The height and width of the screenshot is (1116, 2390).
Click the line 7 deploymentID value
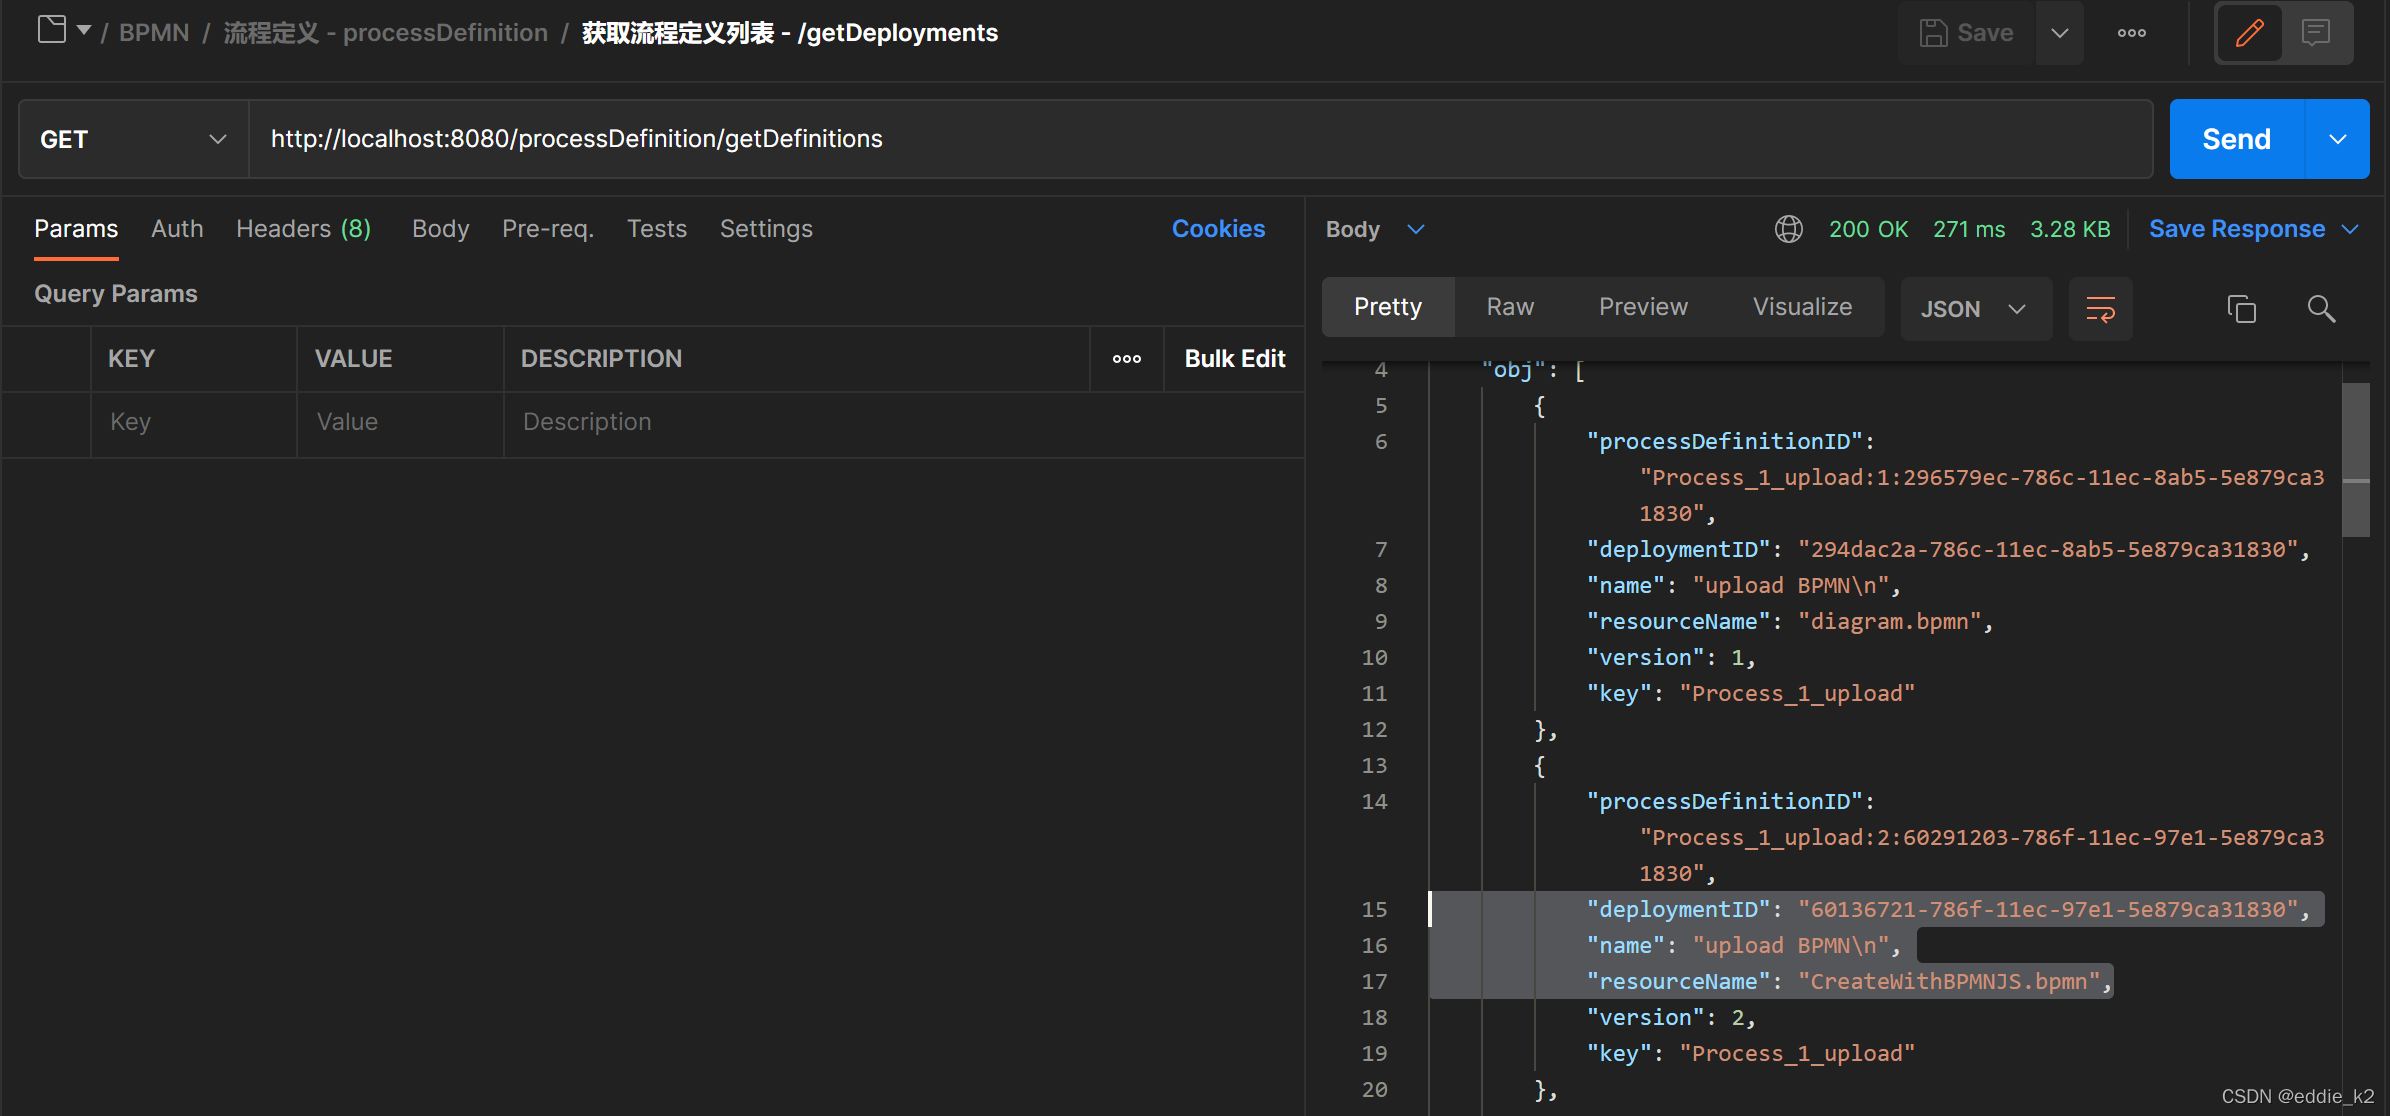[2048, 550]
